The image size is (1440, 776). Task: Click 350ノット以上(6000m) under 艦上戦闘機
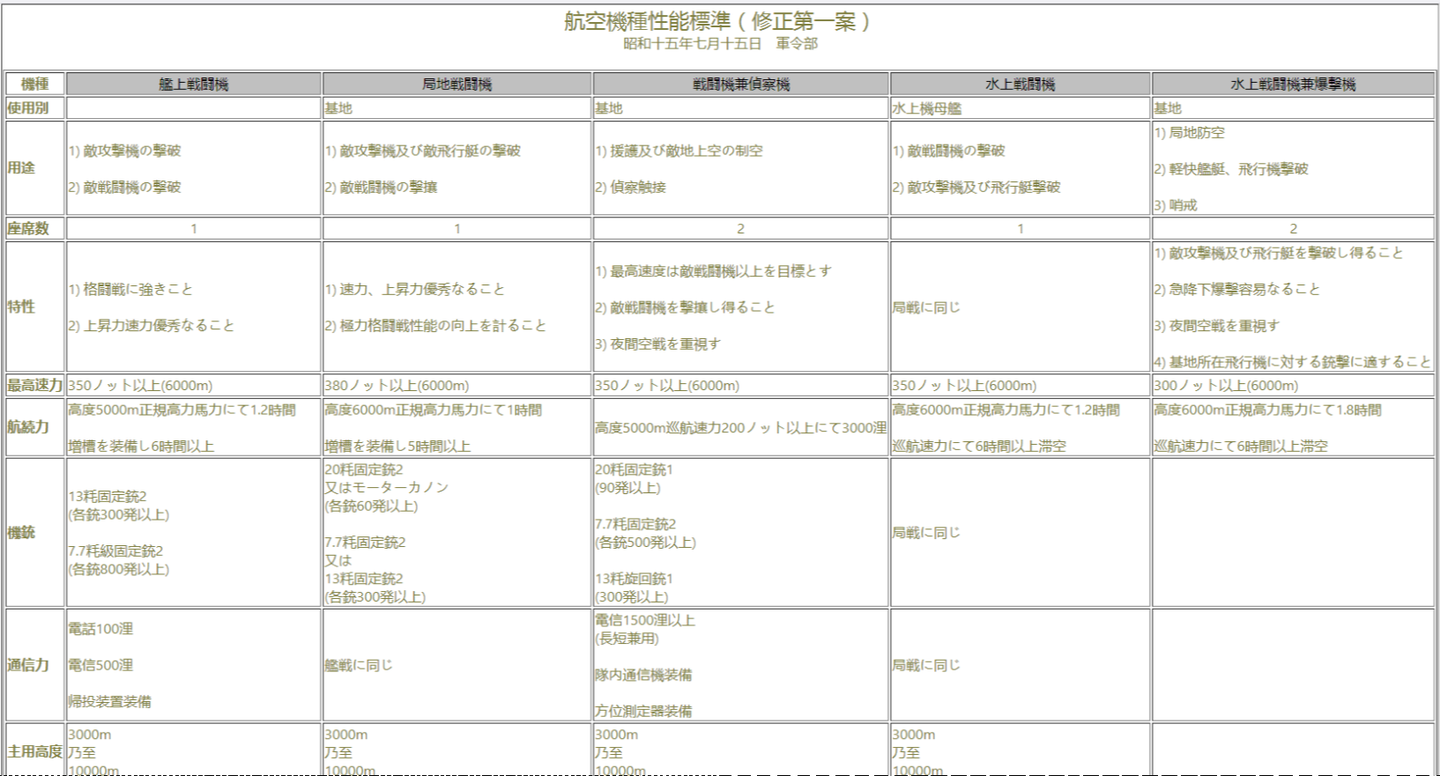140,385
